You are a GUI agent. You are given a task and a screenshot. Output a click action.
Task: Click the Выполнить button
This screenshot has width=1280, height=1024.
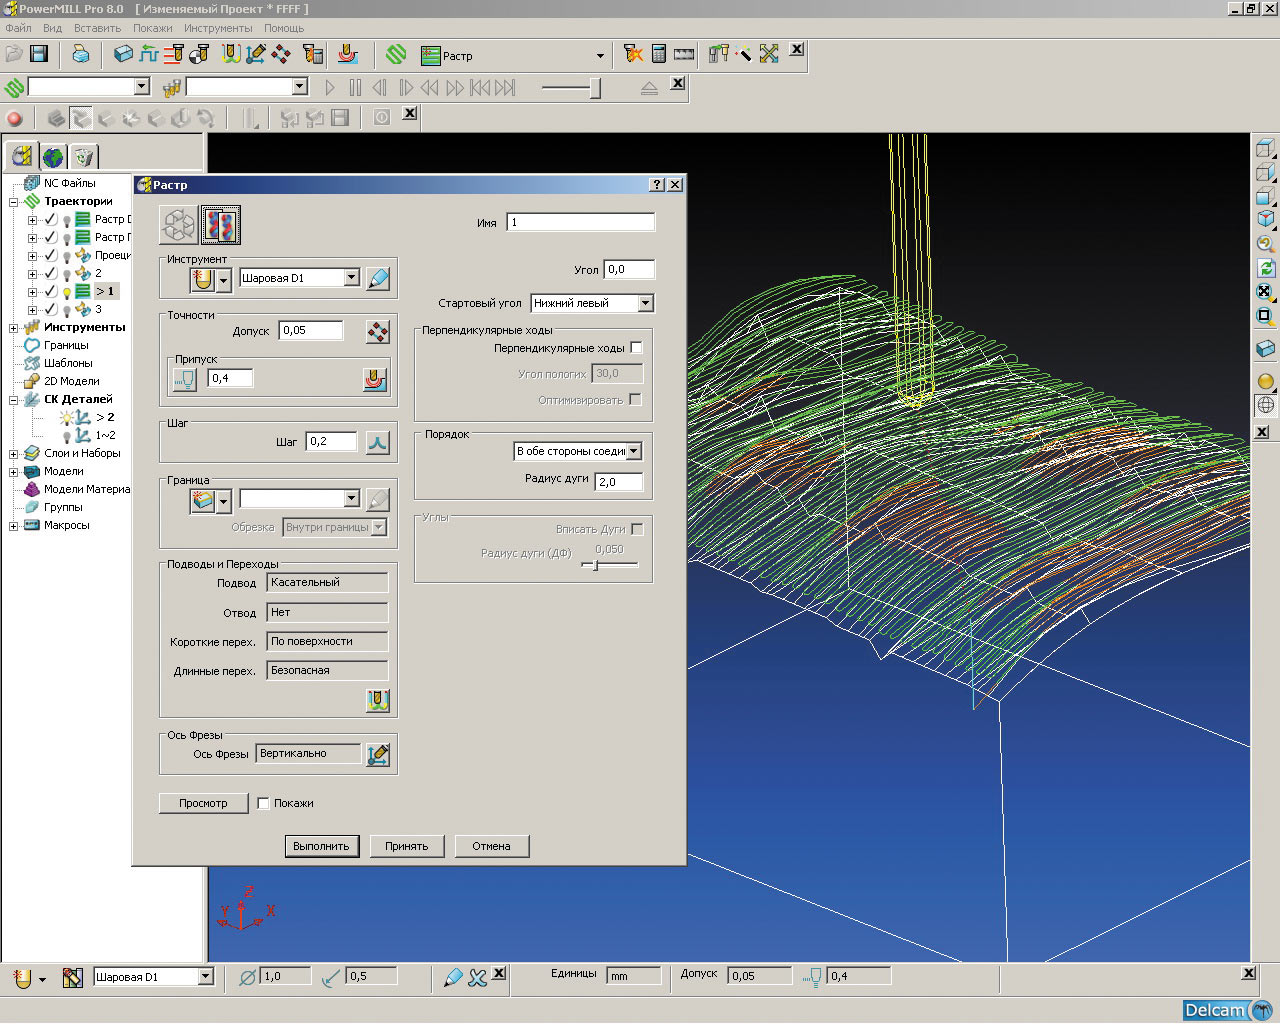[x=321, y=846]
